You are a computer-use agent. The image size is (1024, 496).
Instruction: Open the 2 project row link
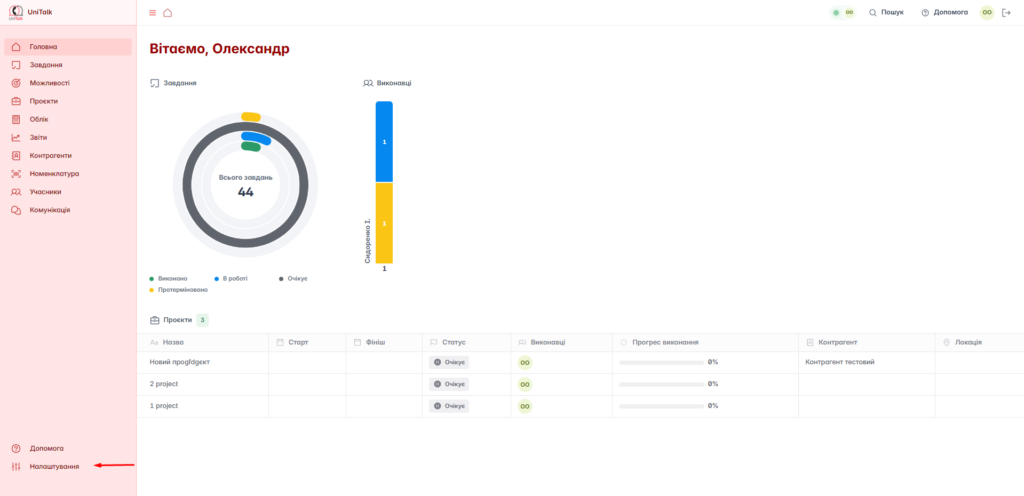(x=164, y=384)
